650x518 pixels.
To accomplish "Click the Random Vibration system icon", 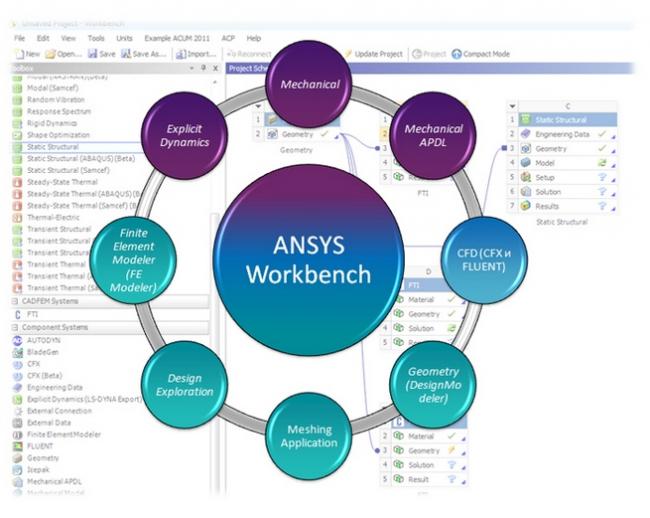I will coord(17,100).
